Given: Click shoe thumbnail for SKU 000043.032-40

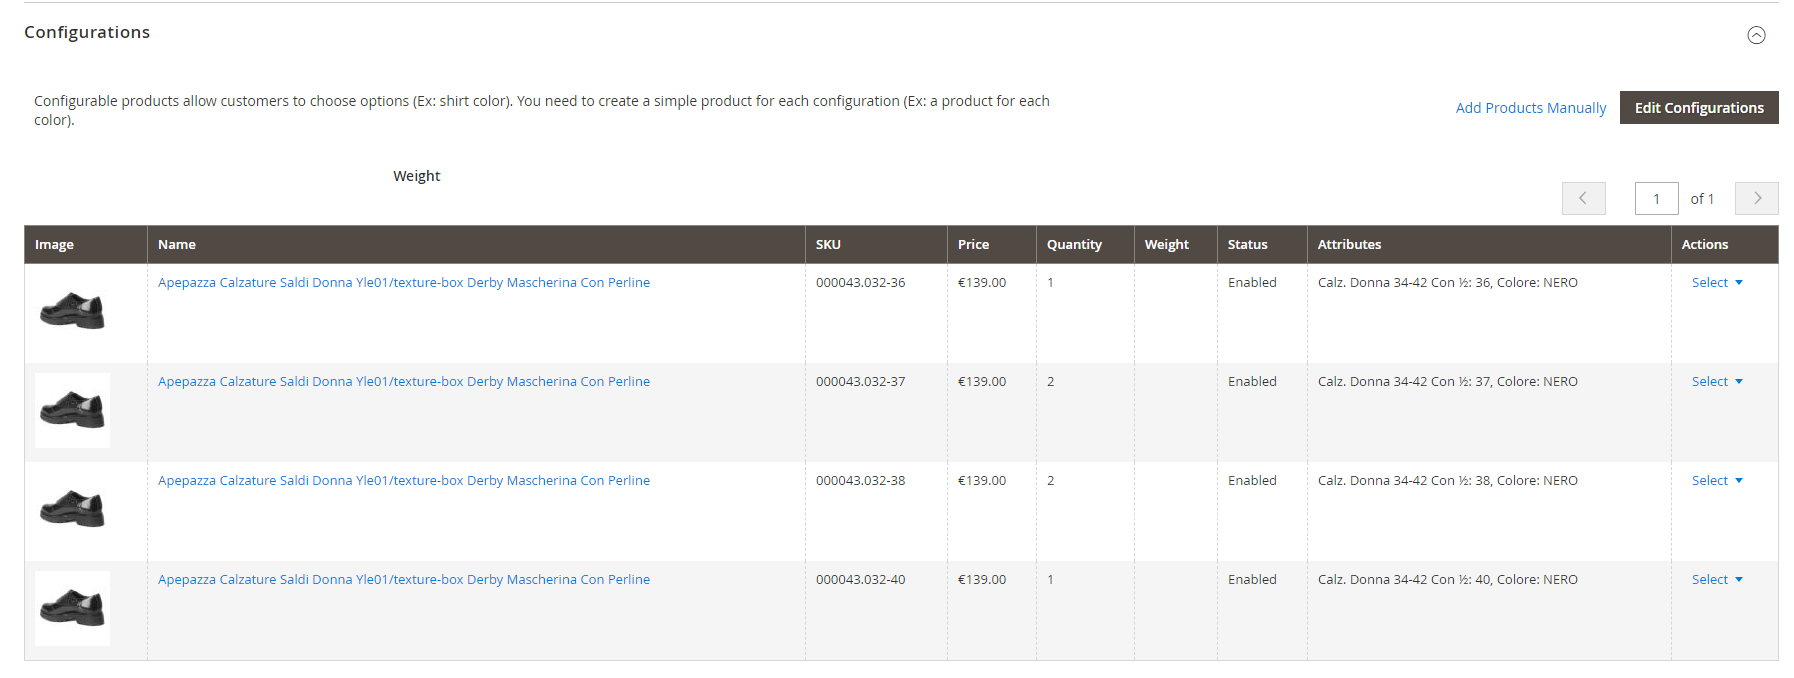Looking at the screenshot, I should click(72, 608).
